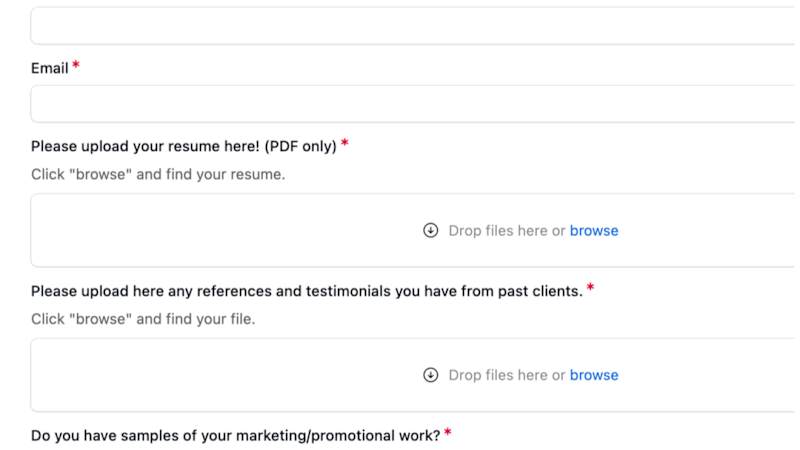Click the "Drop files here or" text for the resume

click(507, 231)
